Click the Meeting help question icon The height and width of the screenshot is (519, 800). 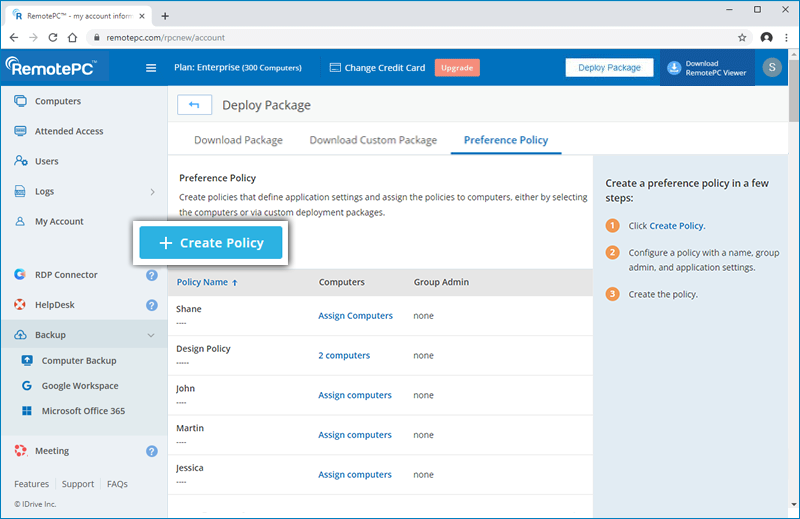(152, 451)
